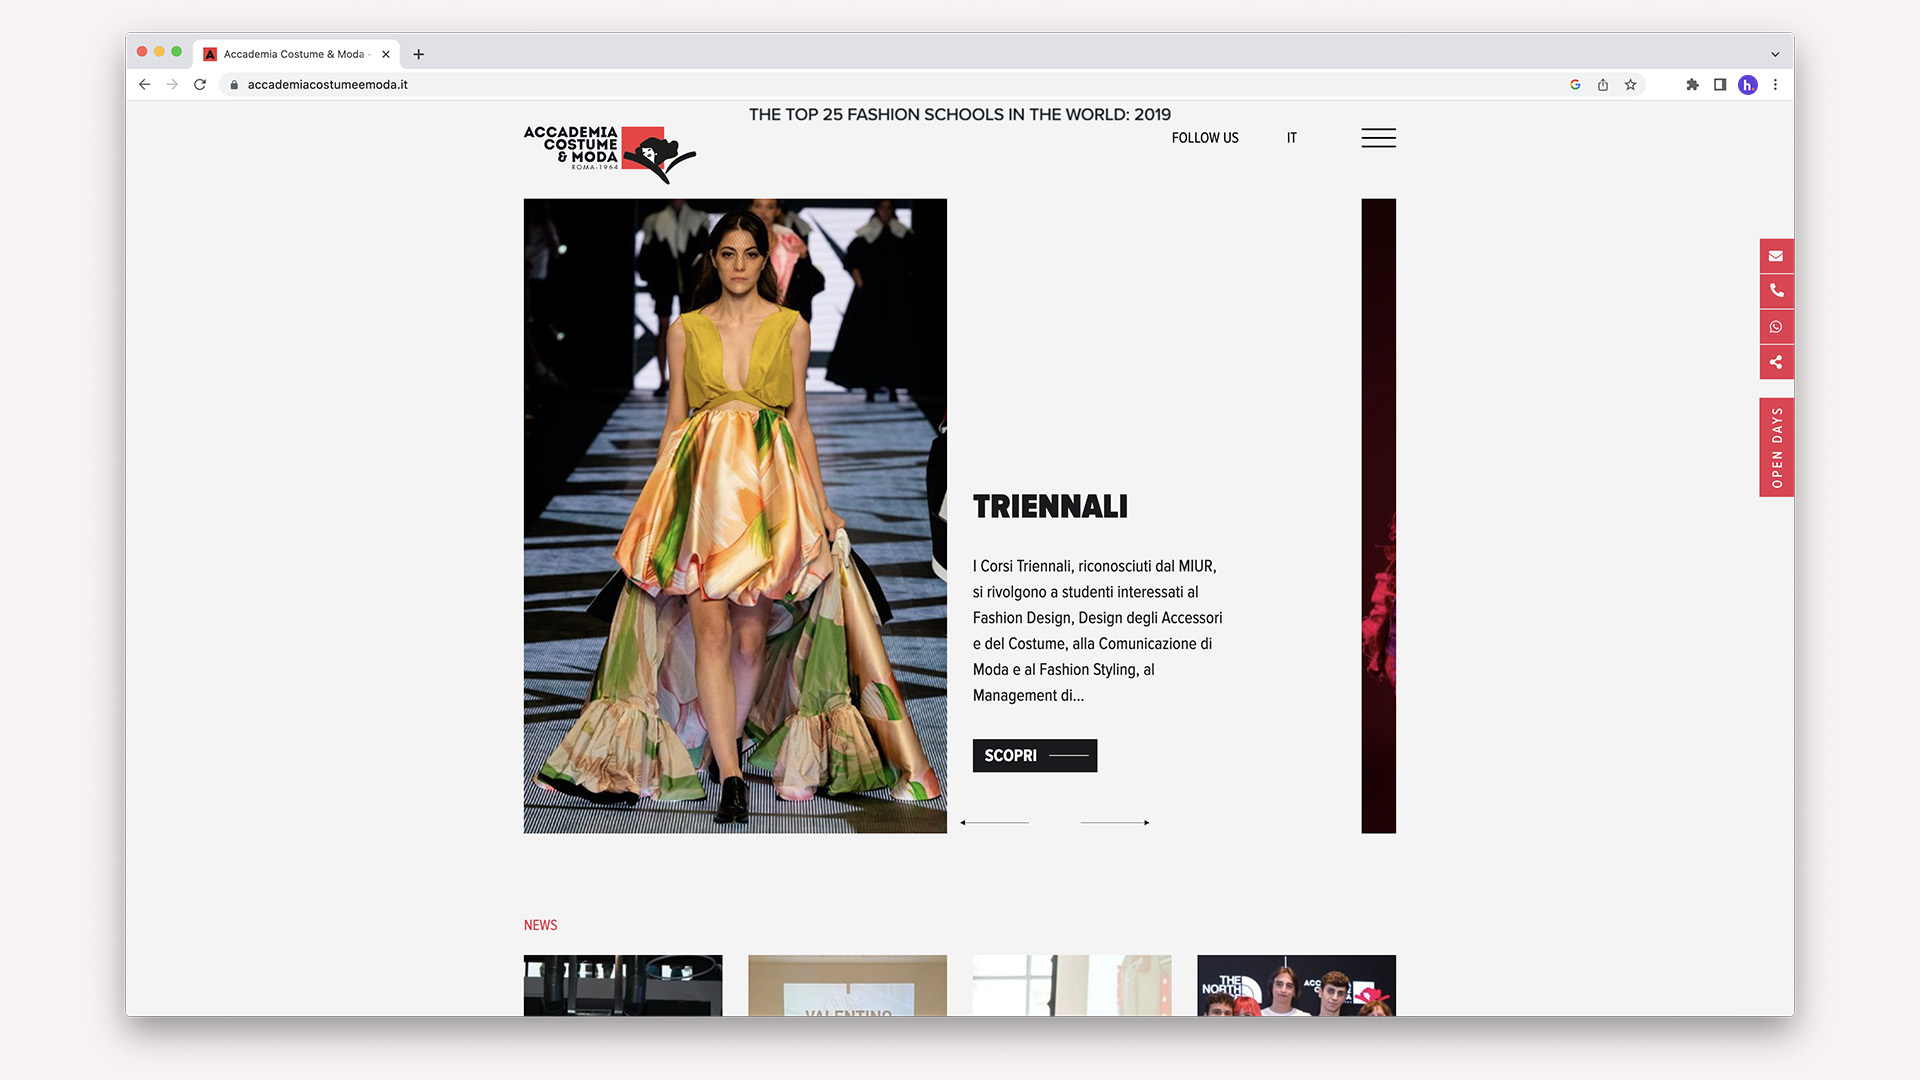Viewport: 1920px width, 1080px height.
Task: Open the North Face news thumbnail
Action: 1296,985
